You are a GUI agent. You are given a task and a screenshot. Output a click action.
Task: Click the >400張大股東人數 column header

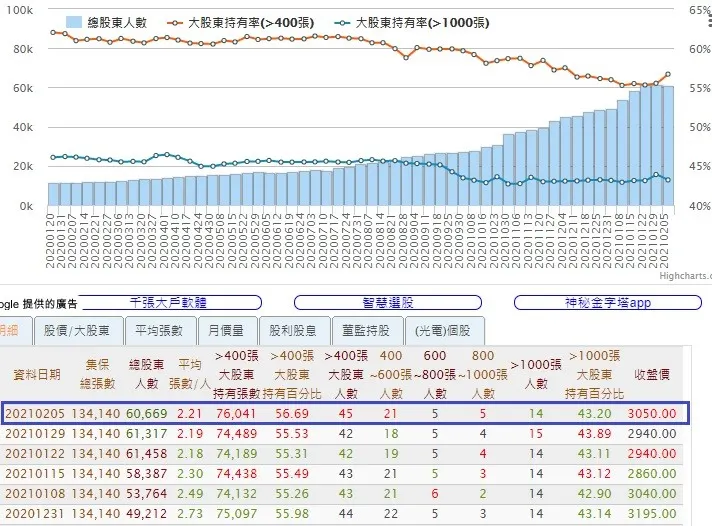(346, 375)
